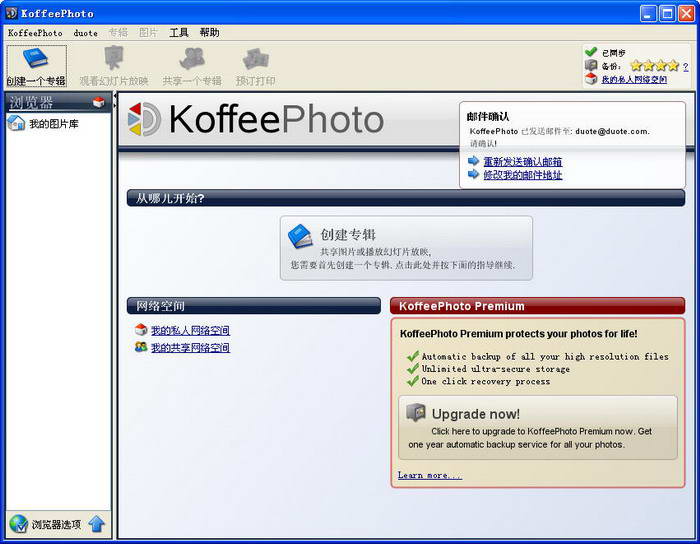Click the blue book create-album toolbar icon
The image size is (700, 544).
[x=36, y=58]
